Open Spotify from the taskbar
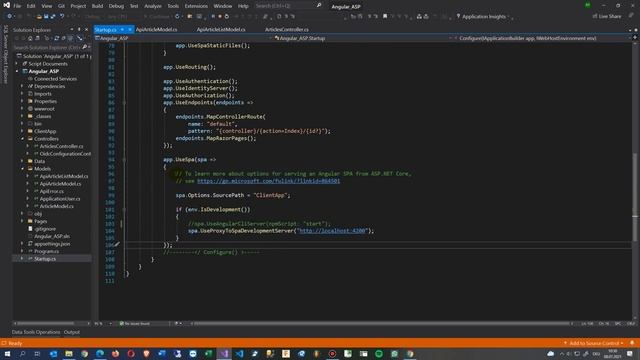Screen dimensions: 640x360 379,354
